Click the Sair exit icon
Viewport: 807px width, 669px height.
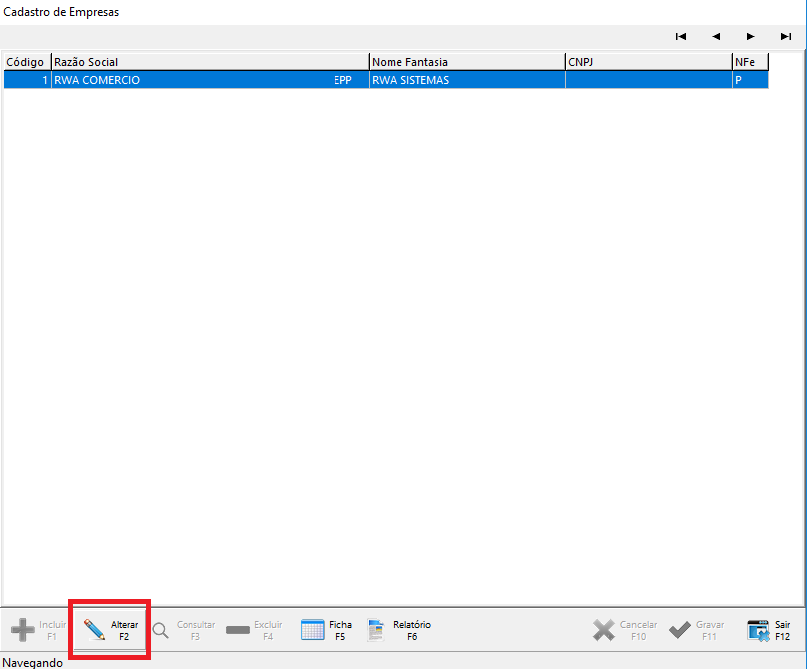[758, 630]
